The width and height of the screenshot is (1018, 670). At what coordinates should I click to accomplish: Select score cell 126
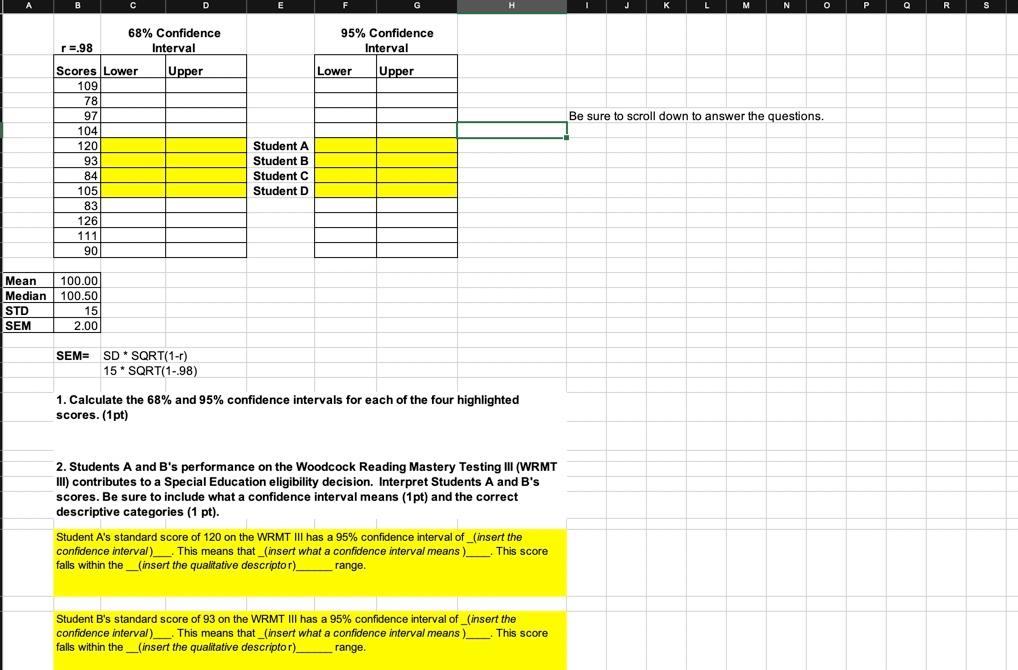click(x=77, y=220)
